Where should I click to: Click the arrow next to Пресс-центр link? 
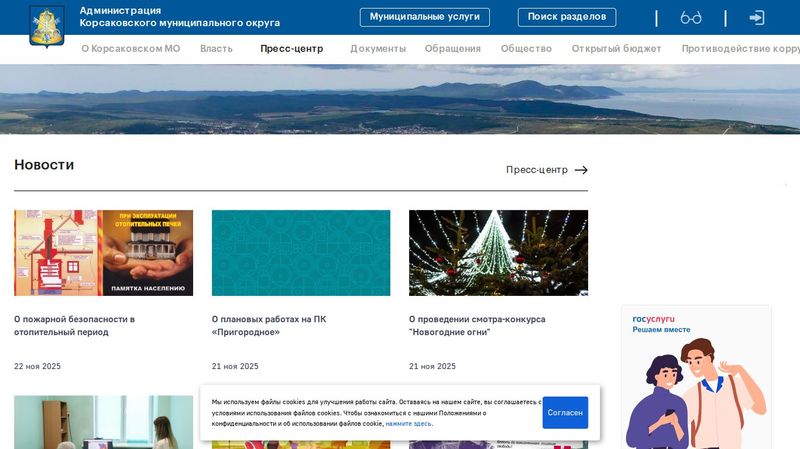pos(581,170)
